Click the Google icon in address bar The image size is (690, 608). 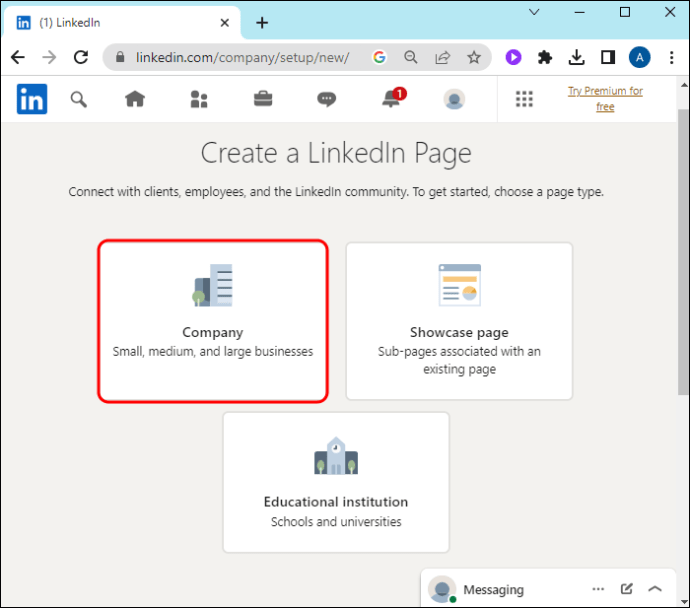(379, 57)
